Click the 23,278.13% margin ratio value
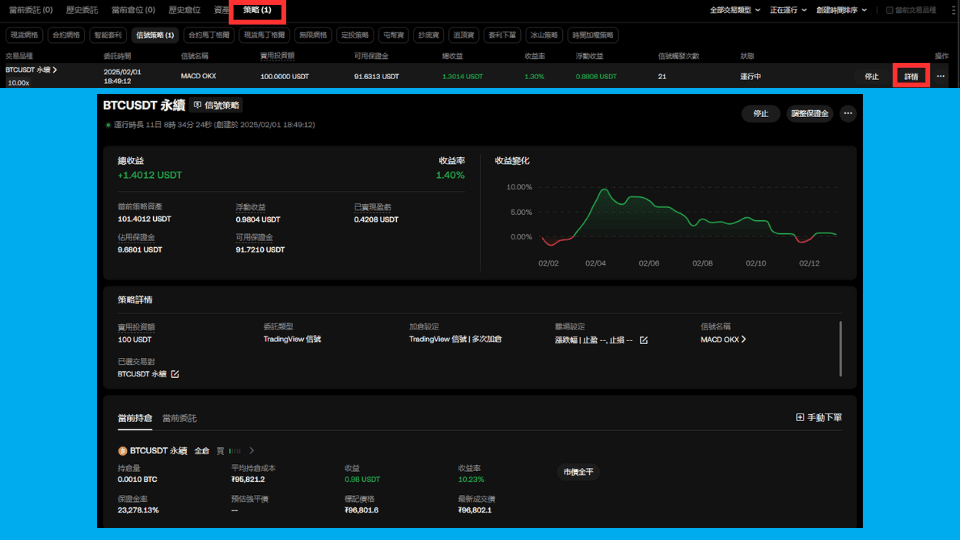Image resolution: width=960 pixels, height=540 pixels. tap(138, 510)
